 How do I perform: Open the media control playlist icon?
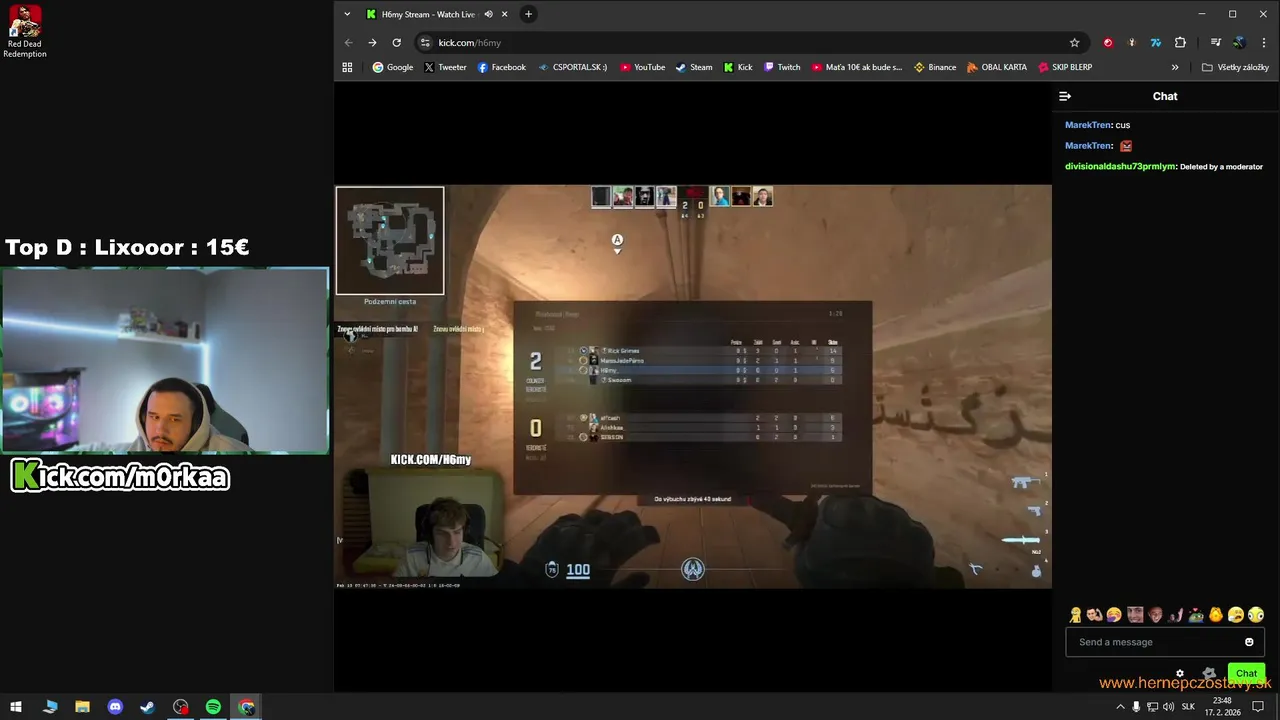1216,43
